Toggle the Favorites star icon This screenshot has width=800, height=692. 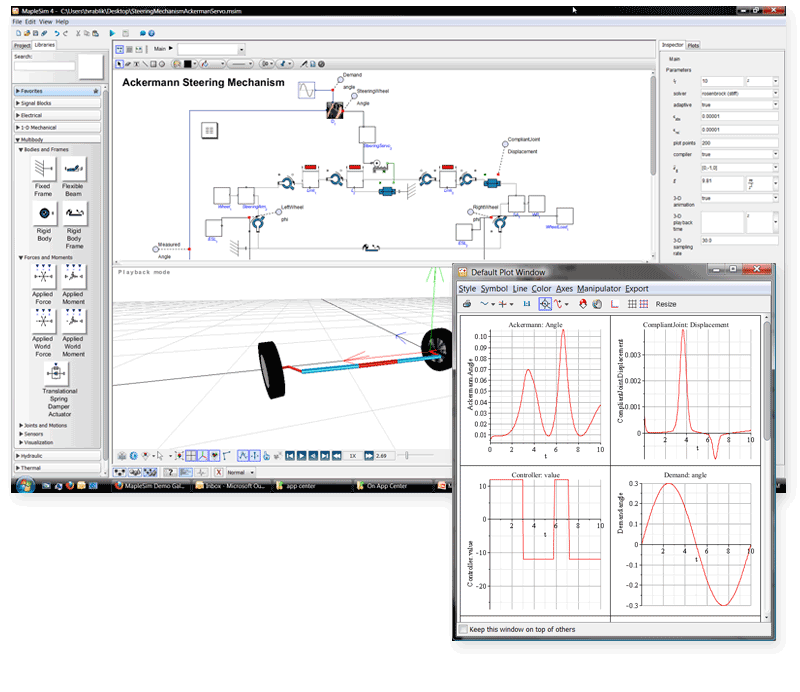95,90
